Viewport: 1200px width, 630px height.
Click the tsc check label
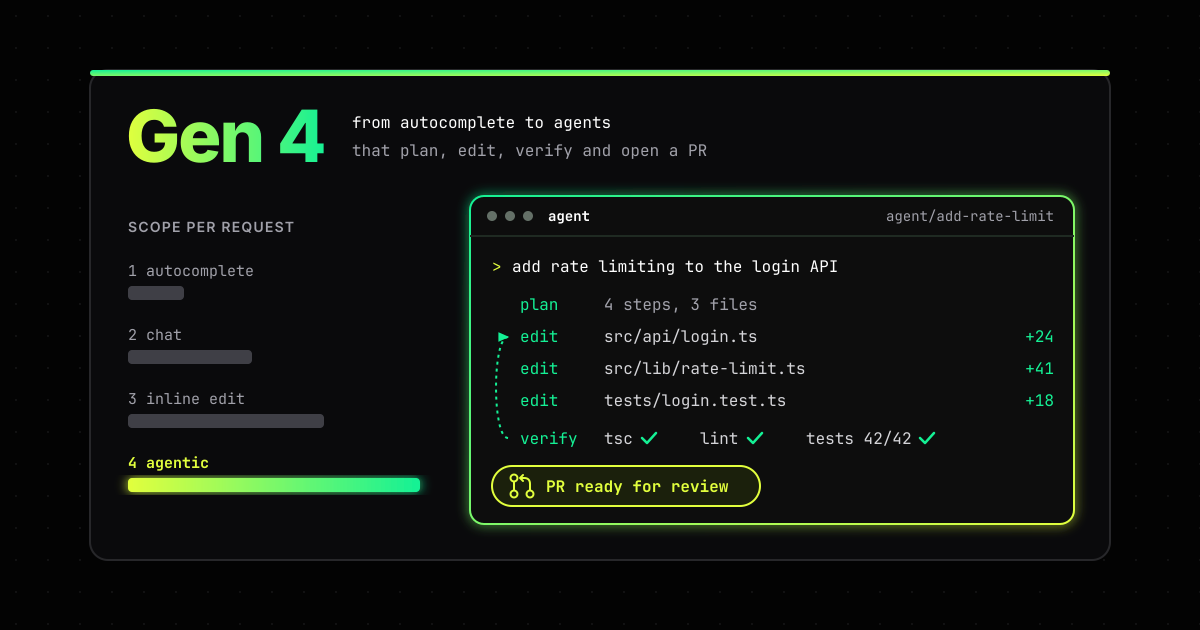618,439
